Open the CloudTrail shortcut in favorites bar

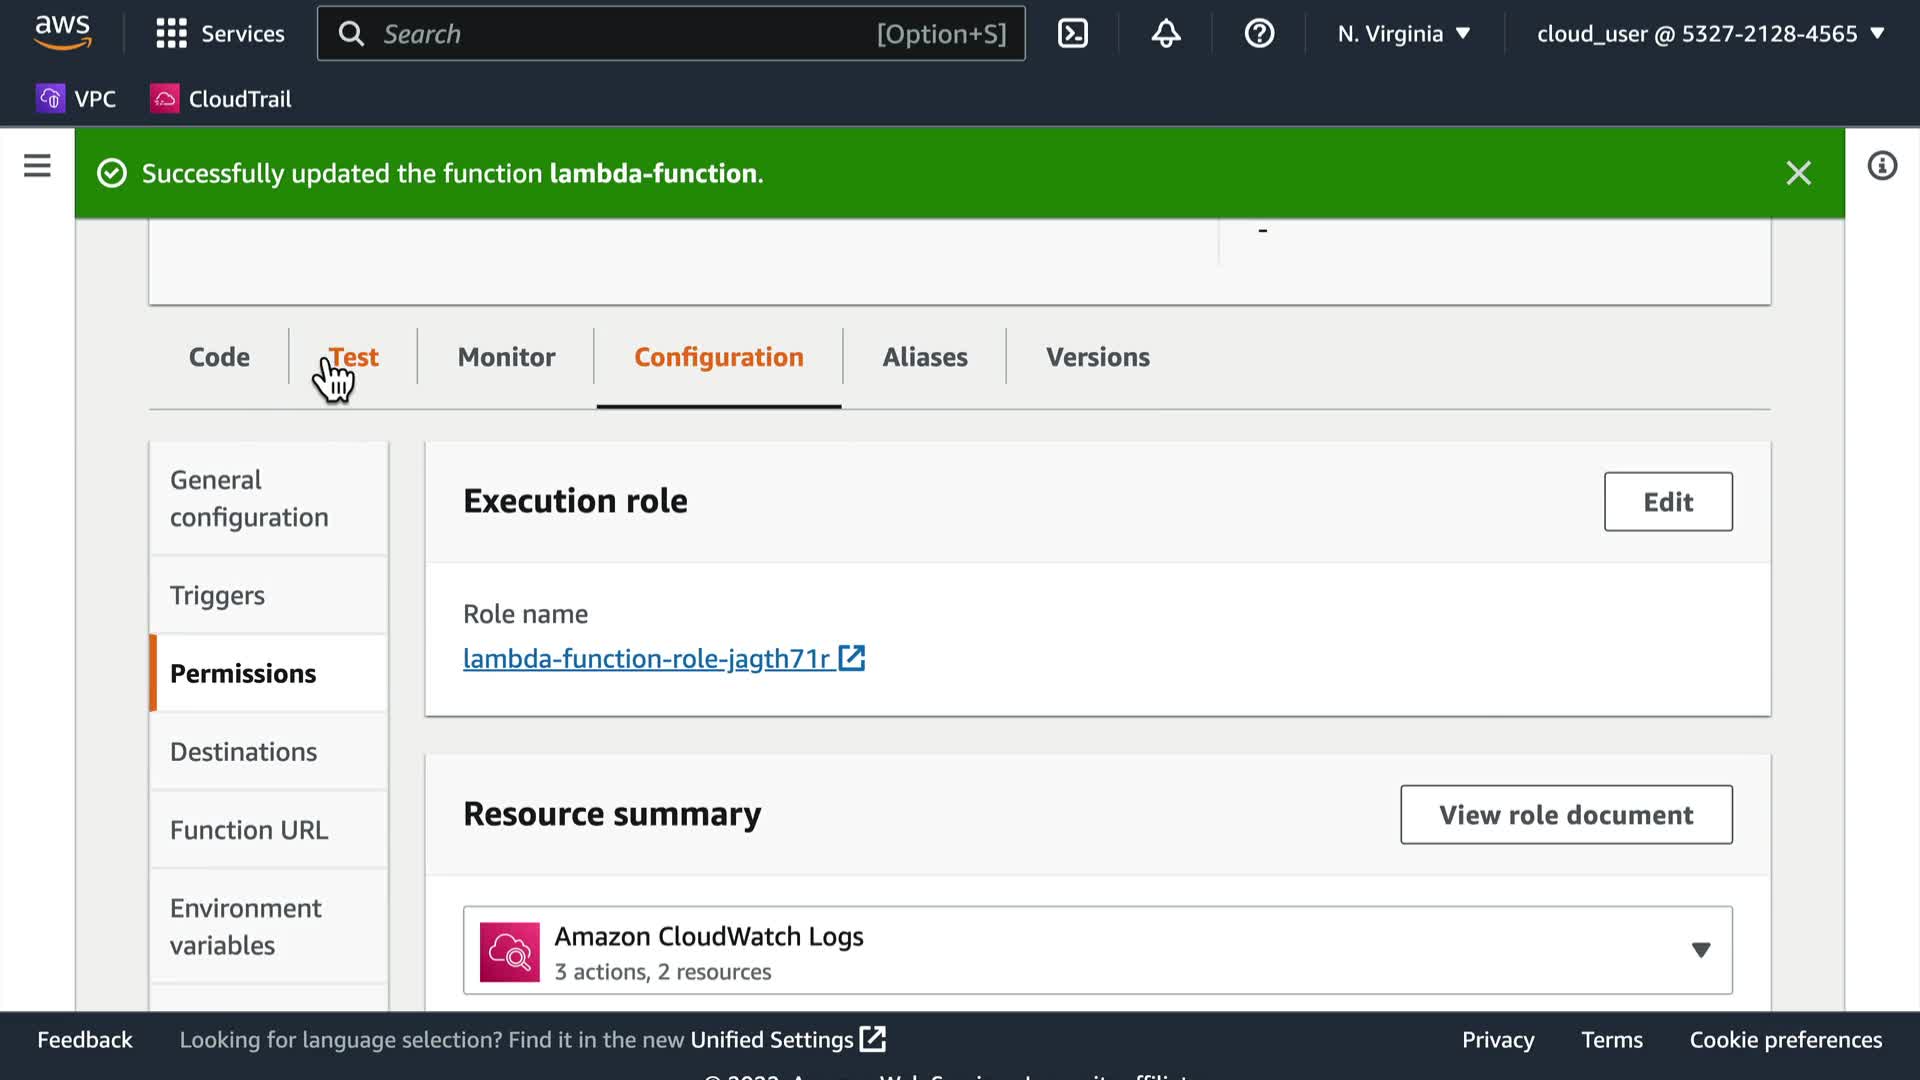221,99
